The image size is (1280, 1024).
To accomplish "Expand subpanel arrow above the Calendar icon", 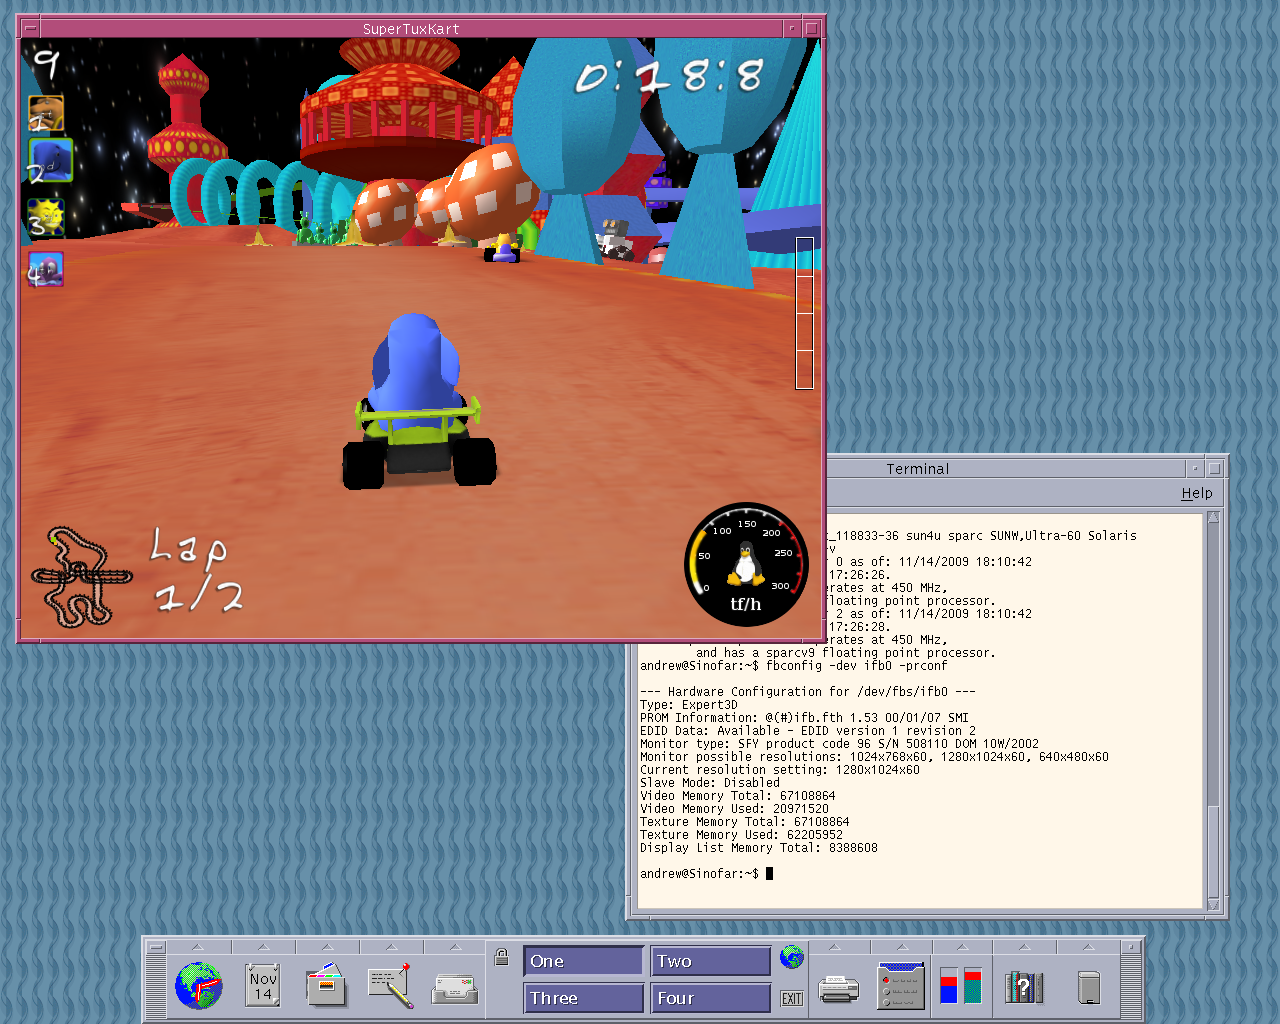I will tap(263, 947).
